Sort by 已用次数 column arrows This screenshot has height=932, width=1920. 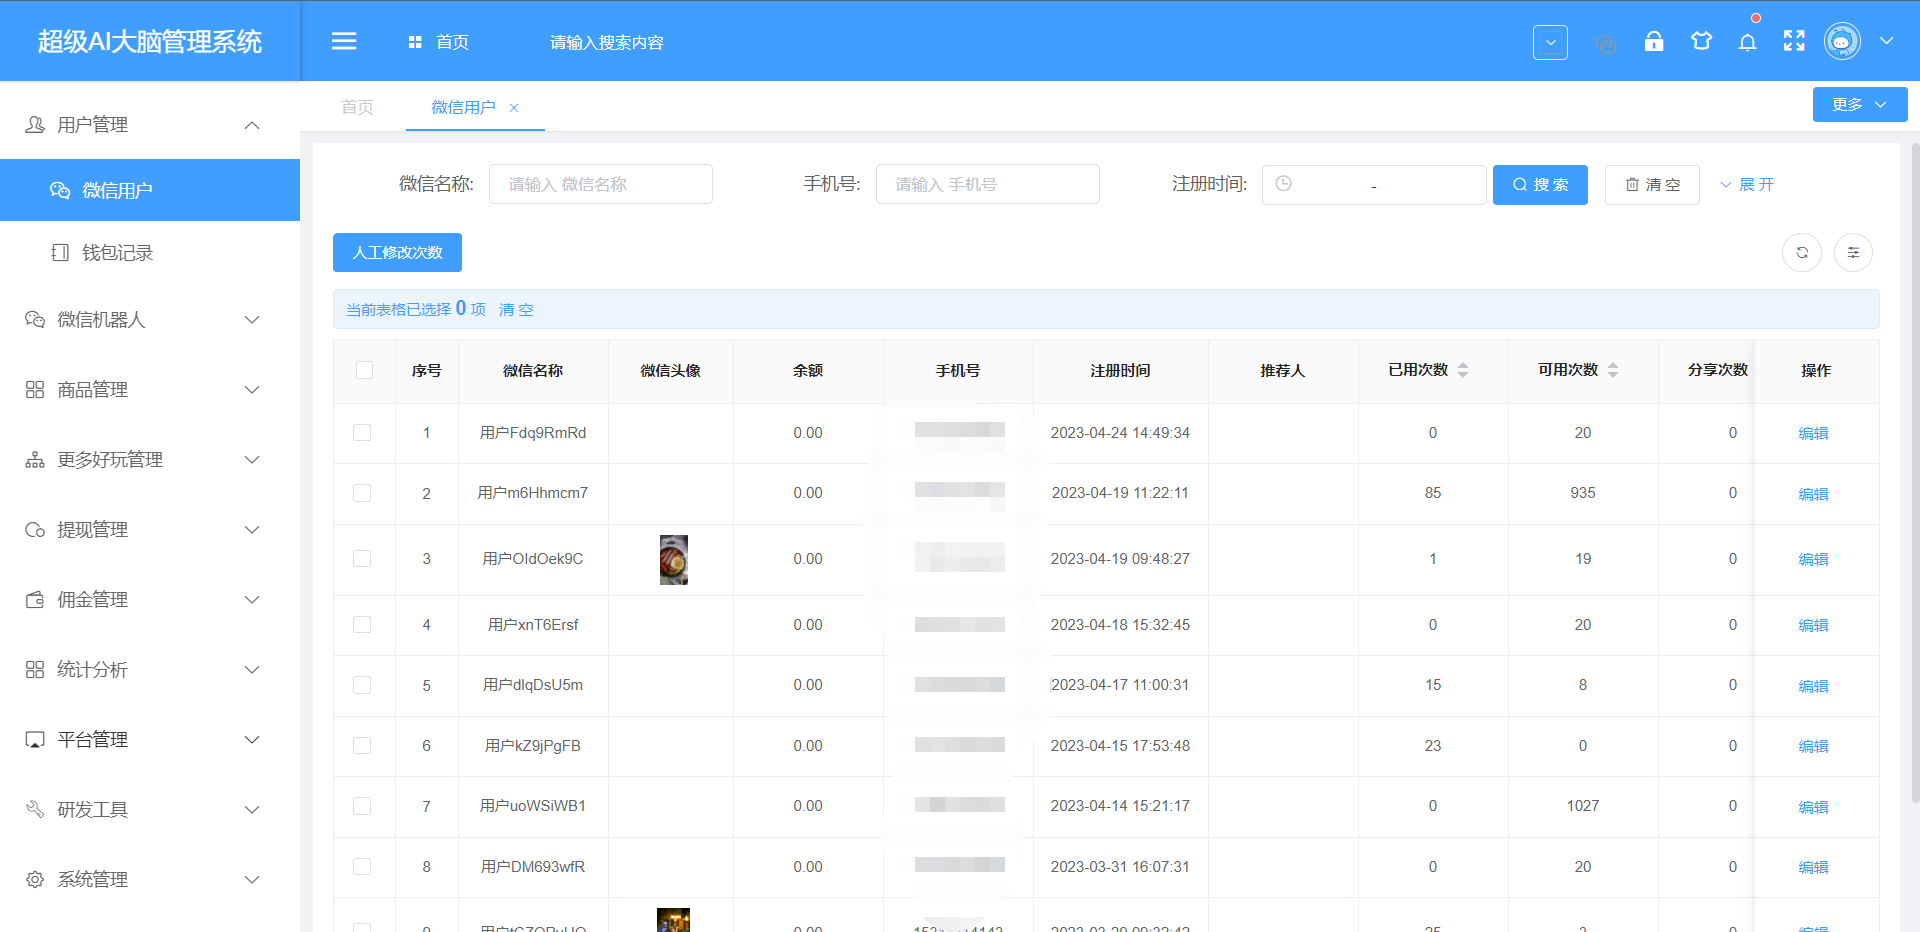coord(1463,371)
